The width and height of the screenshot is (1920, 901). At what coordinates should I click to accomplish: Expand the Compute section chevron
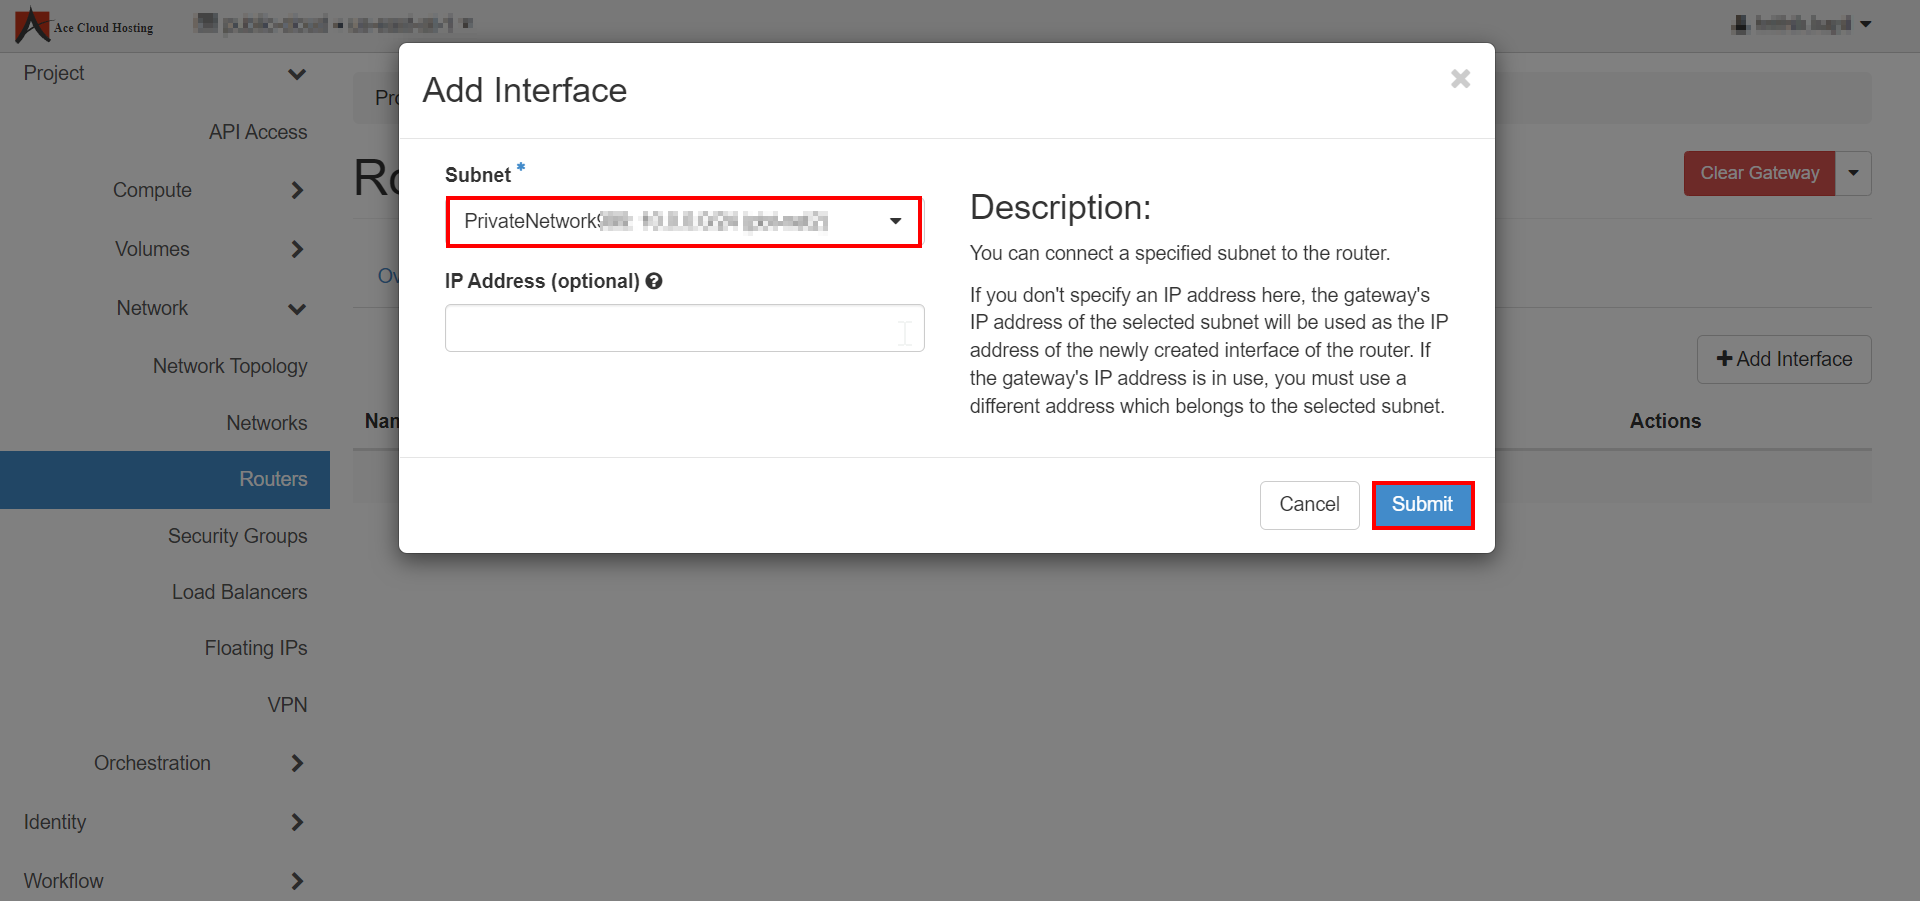(297, 190)
